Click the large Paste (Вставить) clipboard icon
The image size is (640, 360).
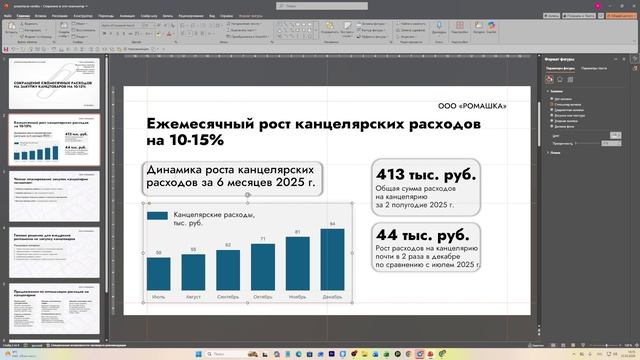pos(11,26)
